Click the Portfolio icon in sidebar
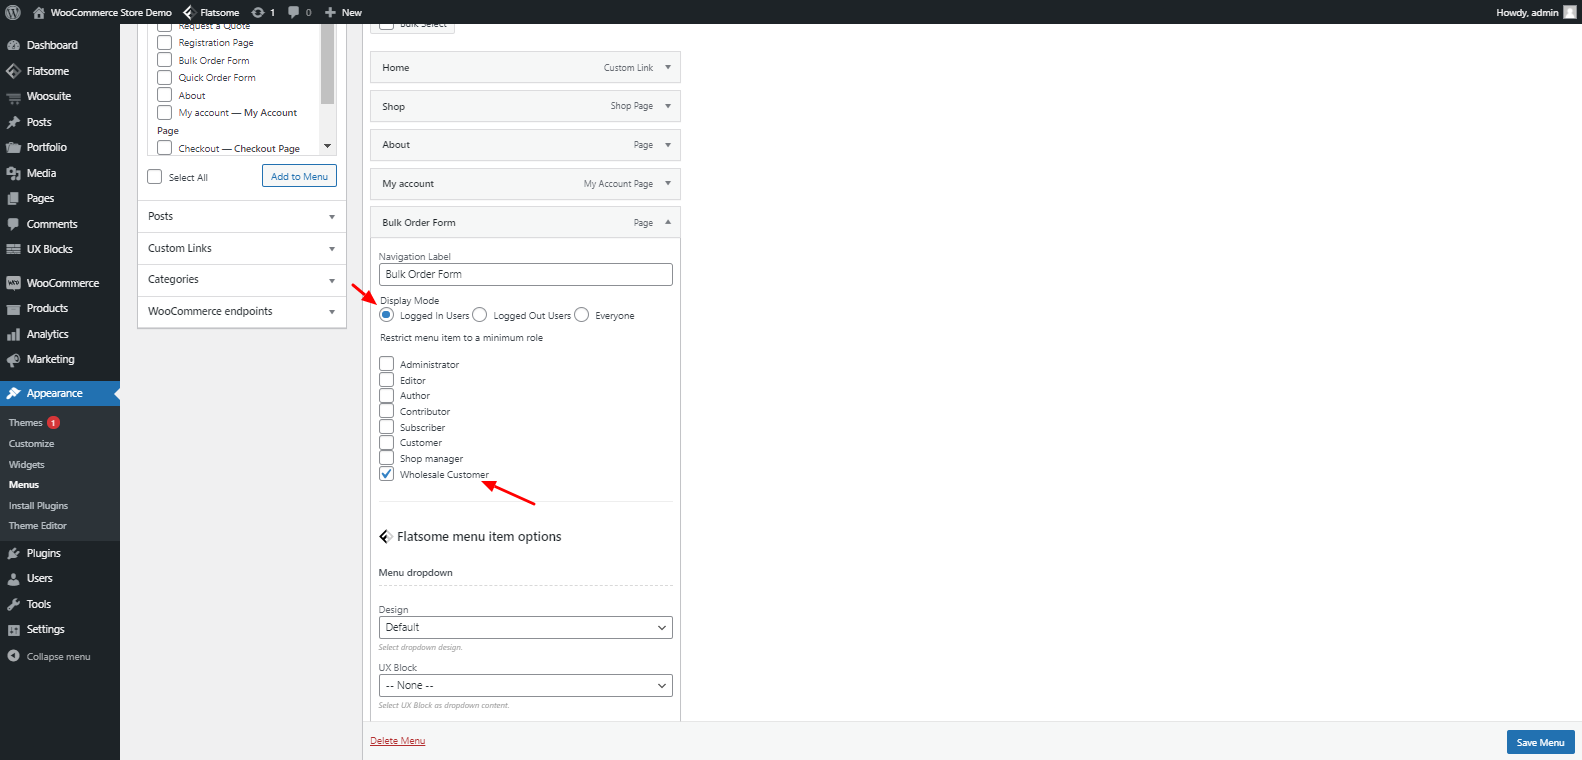Viewport: 1582px width, 760px height. click(13, 147)
